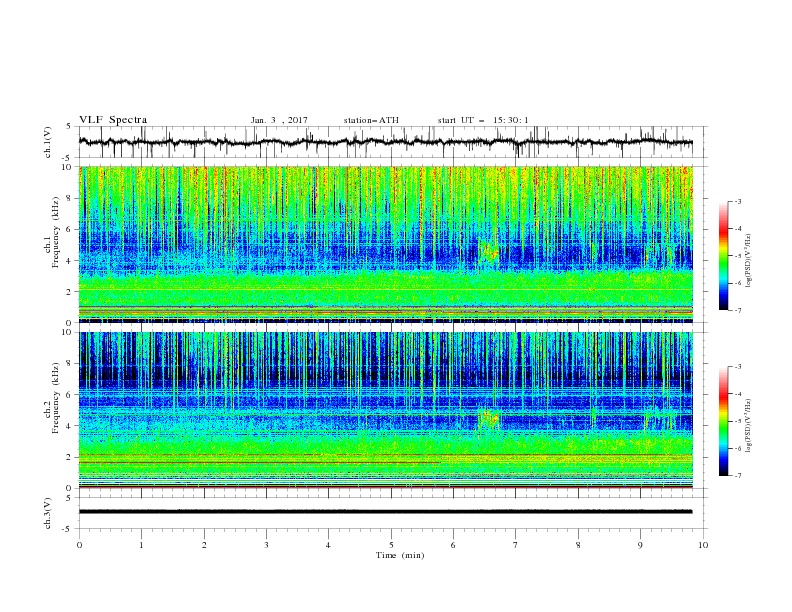Screen dimensions: 792x612
Task: Click the "10" tick label on the time axis
Action: pyautogui.click(x=703, y=545)
